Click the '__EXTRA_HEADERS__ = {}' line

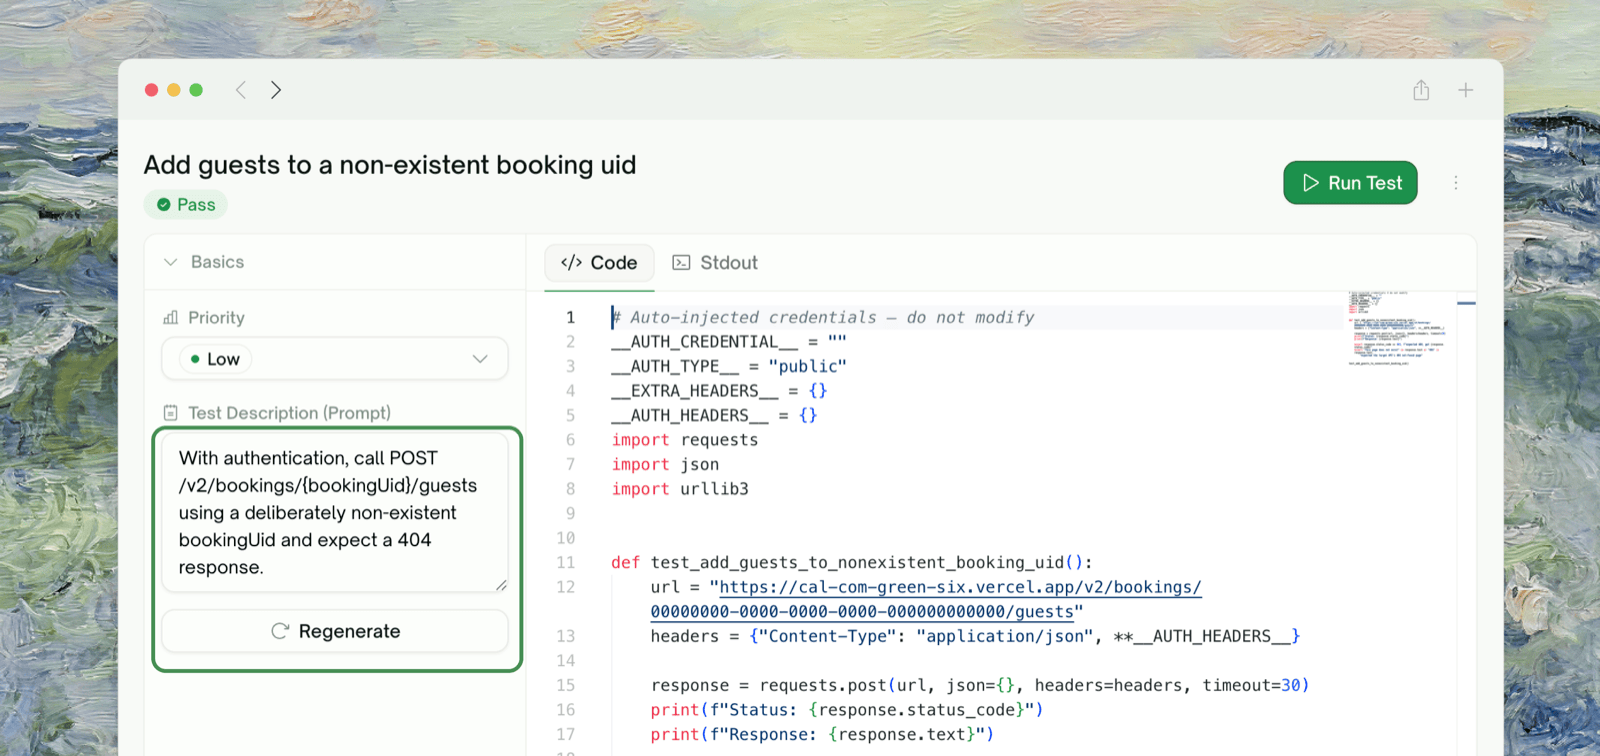pos(719,391)
